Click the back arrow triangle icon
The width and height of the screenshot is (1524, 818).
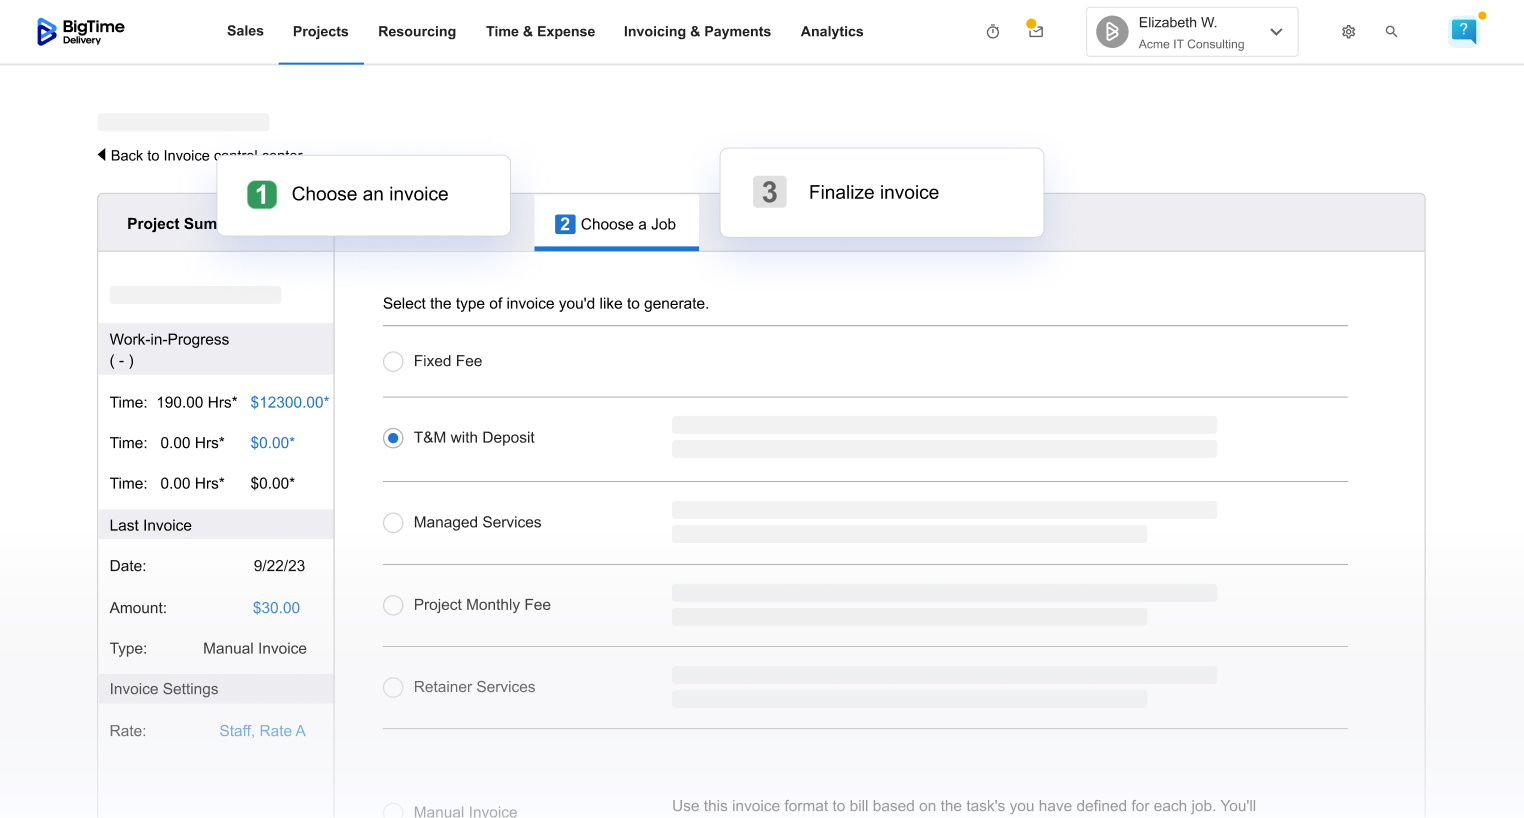(102, 155)
